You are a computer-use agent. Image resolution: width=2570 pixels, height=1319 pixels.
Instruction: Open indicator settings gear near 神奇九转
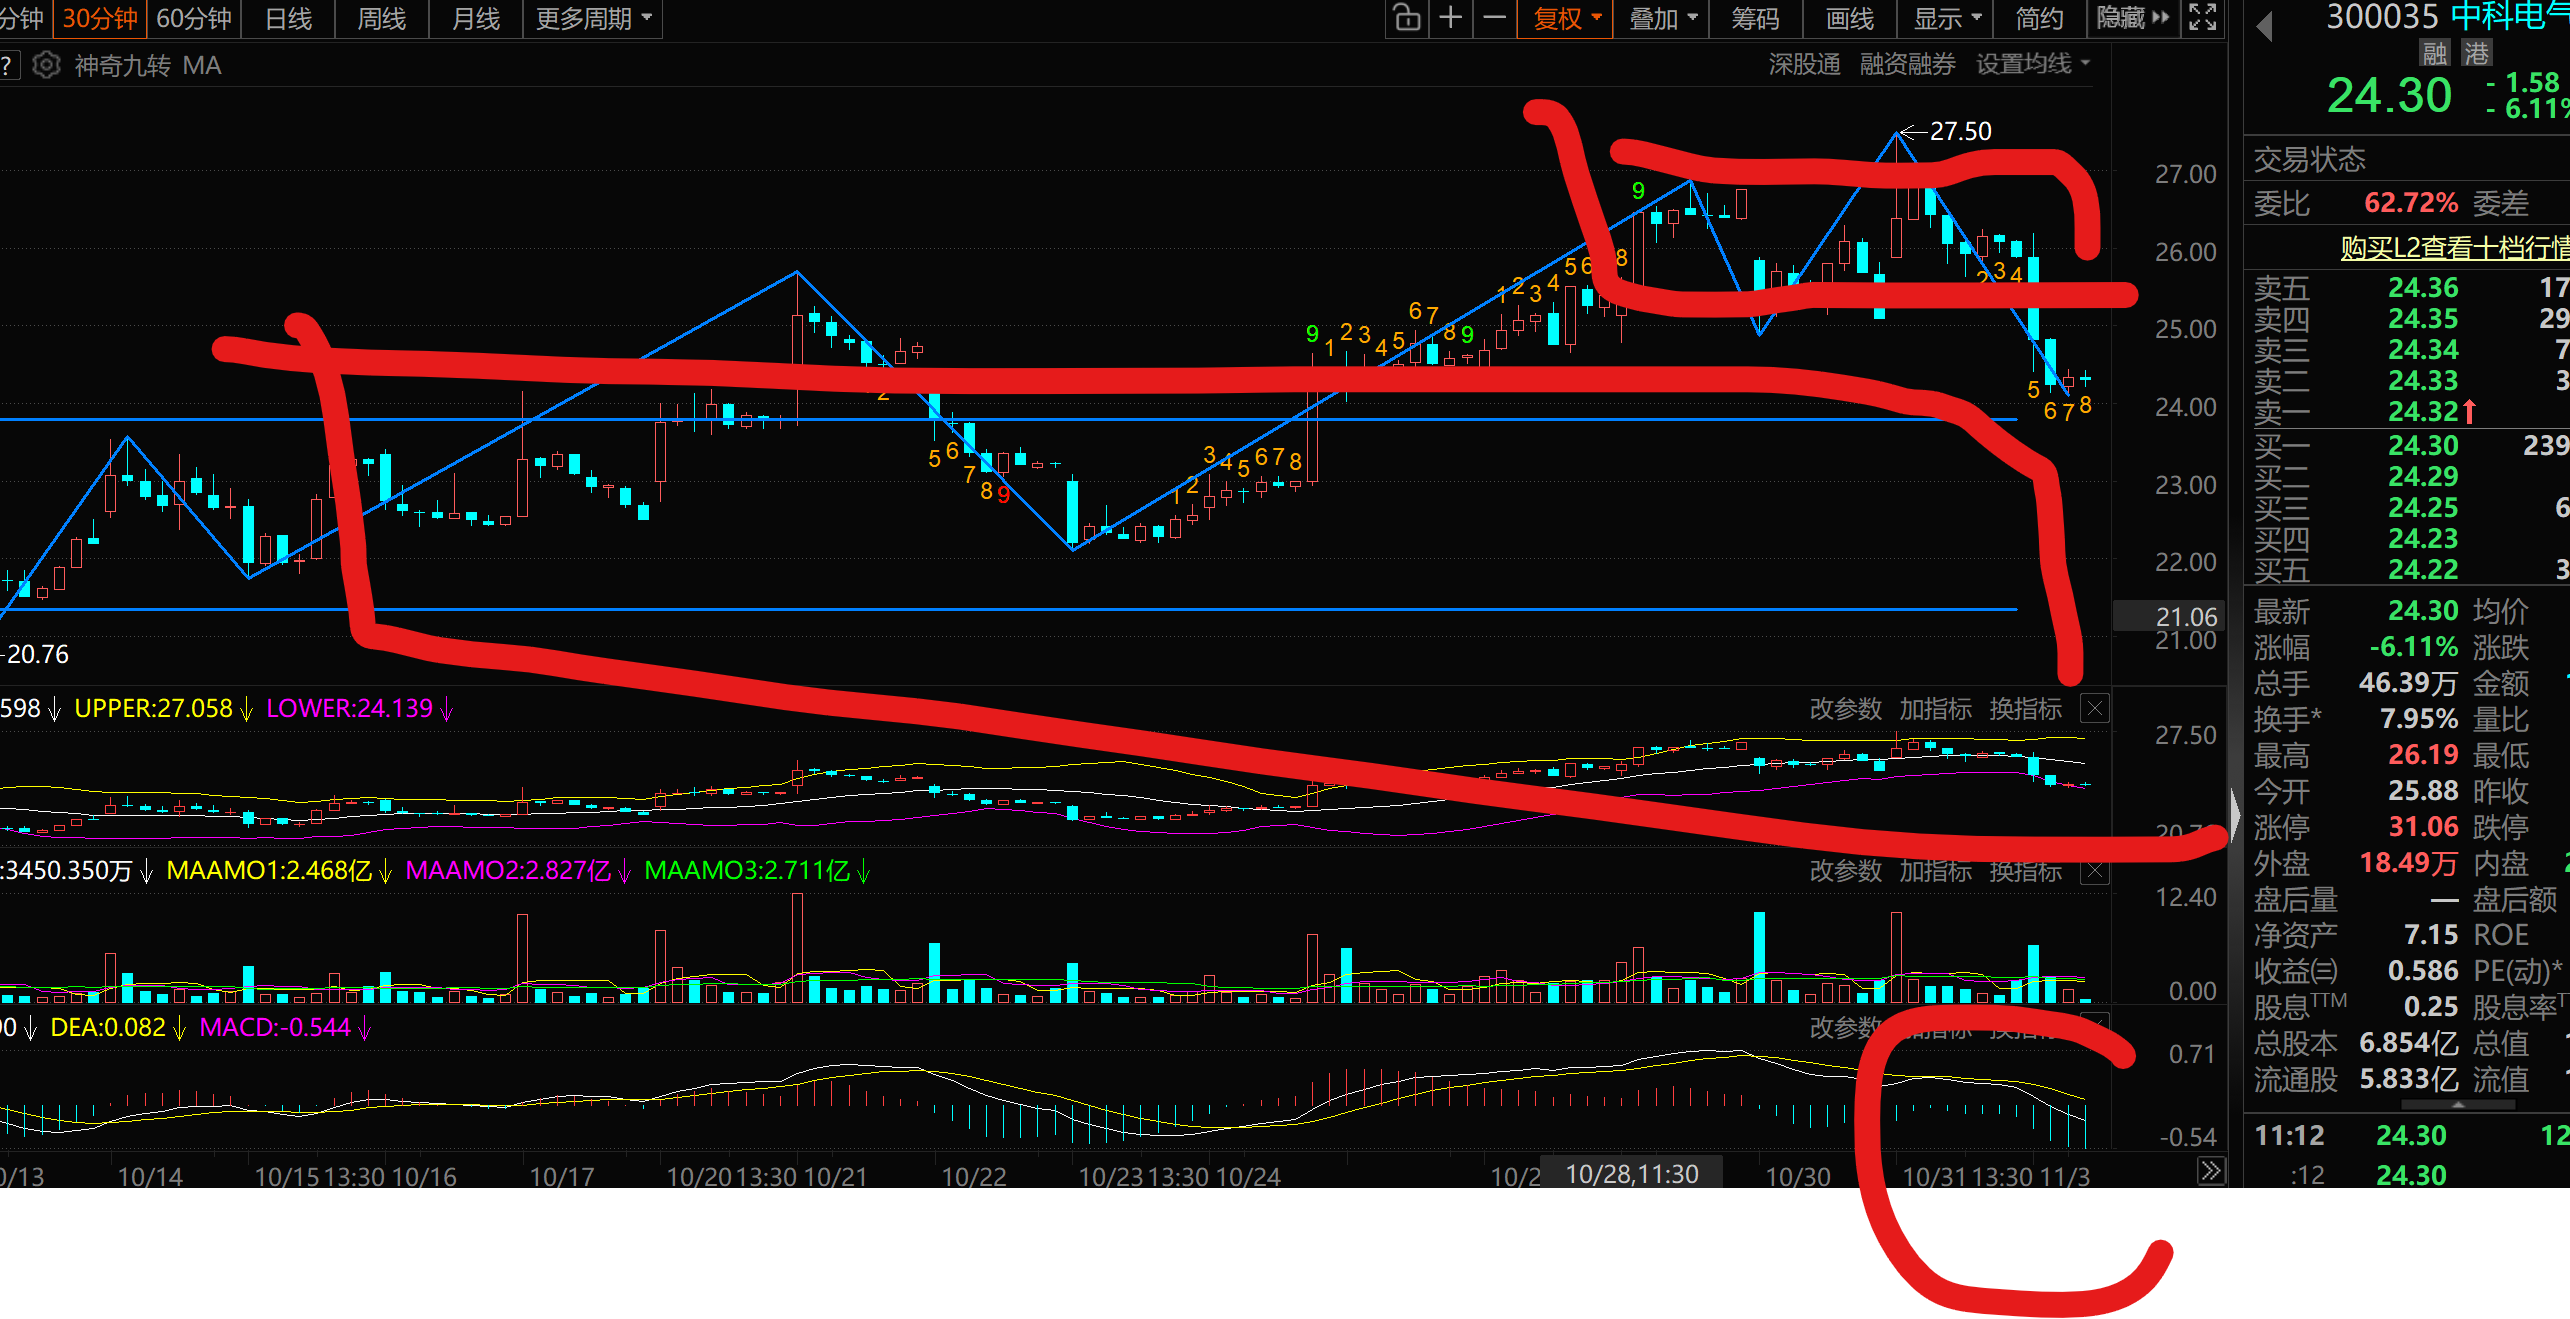click(46, 65)
